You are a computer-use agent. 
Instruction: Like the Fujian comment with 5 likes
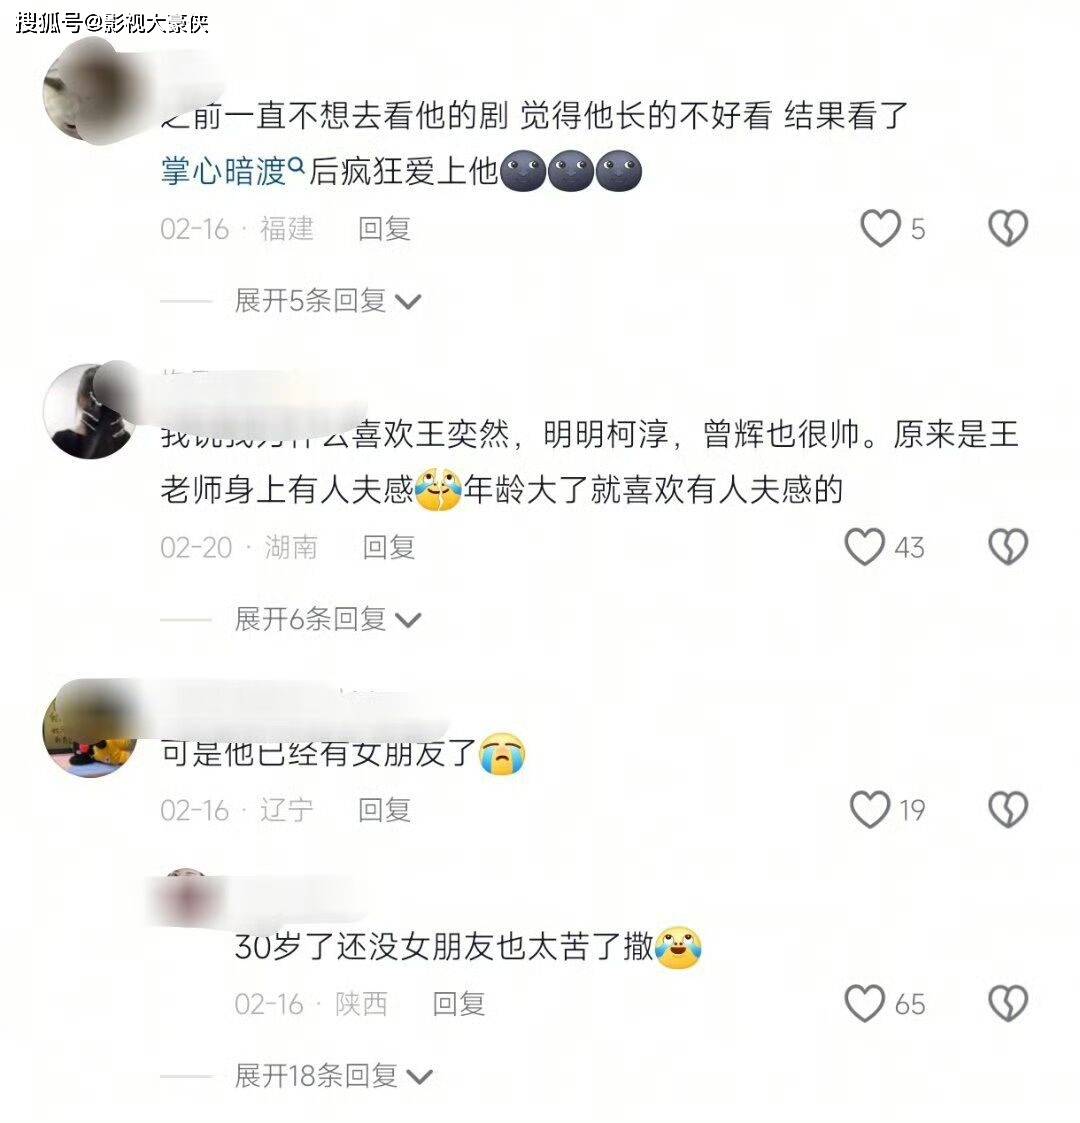click(879, 228)
